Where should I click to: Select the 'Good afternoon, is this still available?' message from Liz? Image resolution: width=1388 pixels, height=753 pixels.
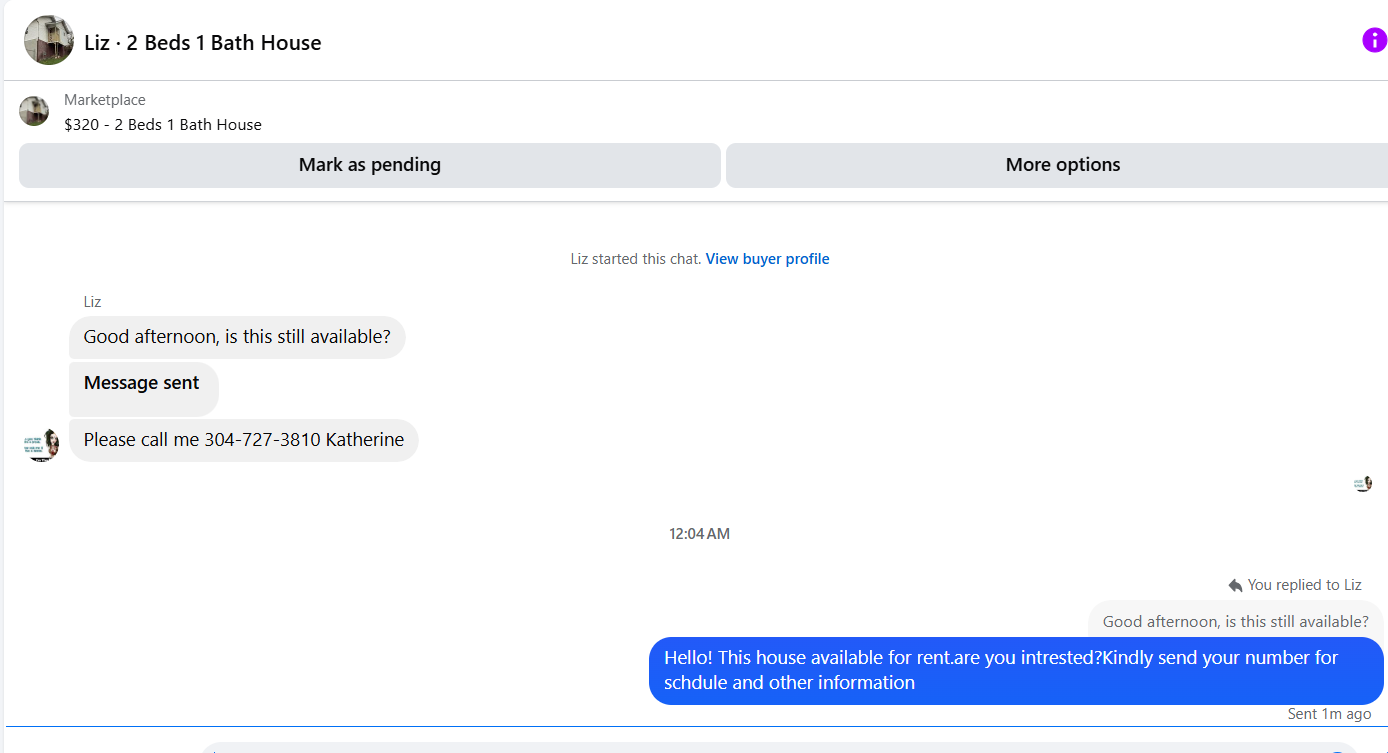tap(237, 337)
